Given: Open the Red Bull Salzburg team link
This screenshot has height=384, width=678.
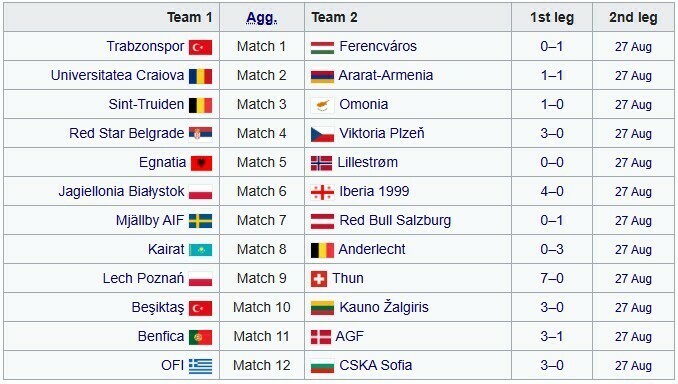Looking at the screenshot, I should coord(395,220).
